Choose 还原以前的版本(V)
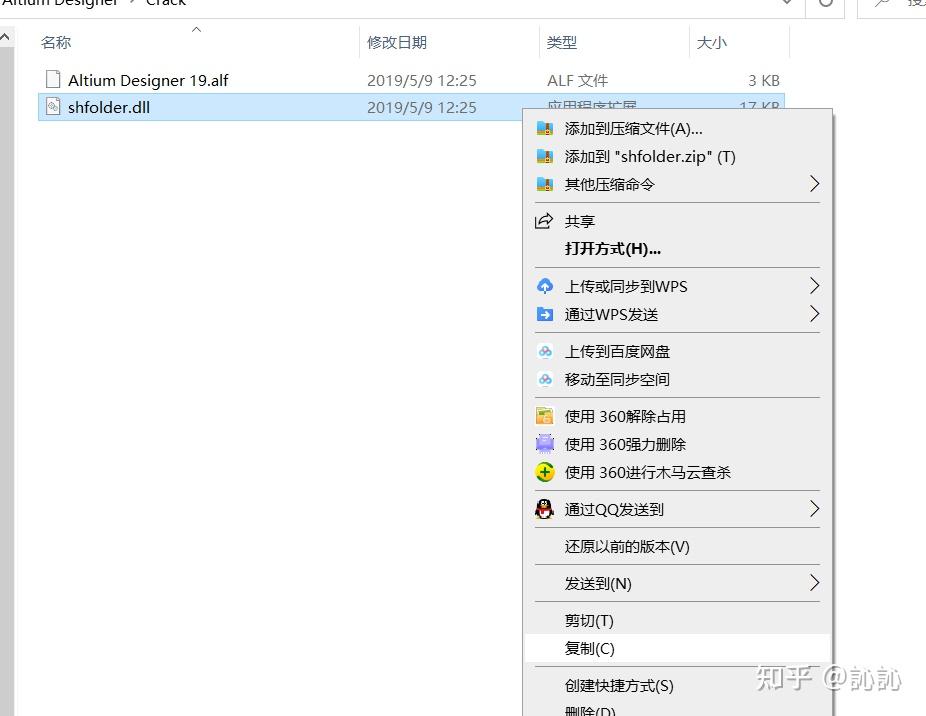 point(677,546)
